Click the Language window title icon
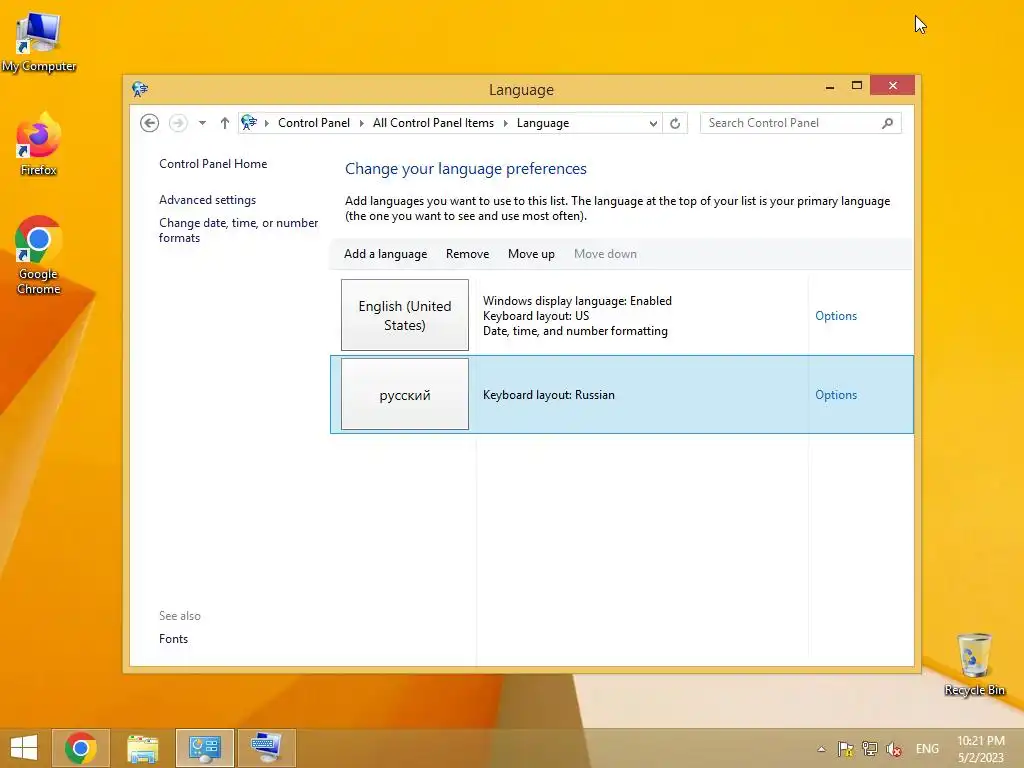This screenshot has height=768, width=1024. pyautogui.click(x=140, y=89)
